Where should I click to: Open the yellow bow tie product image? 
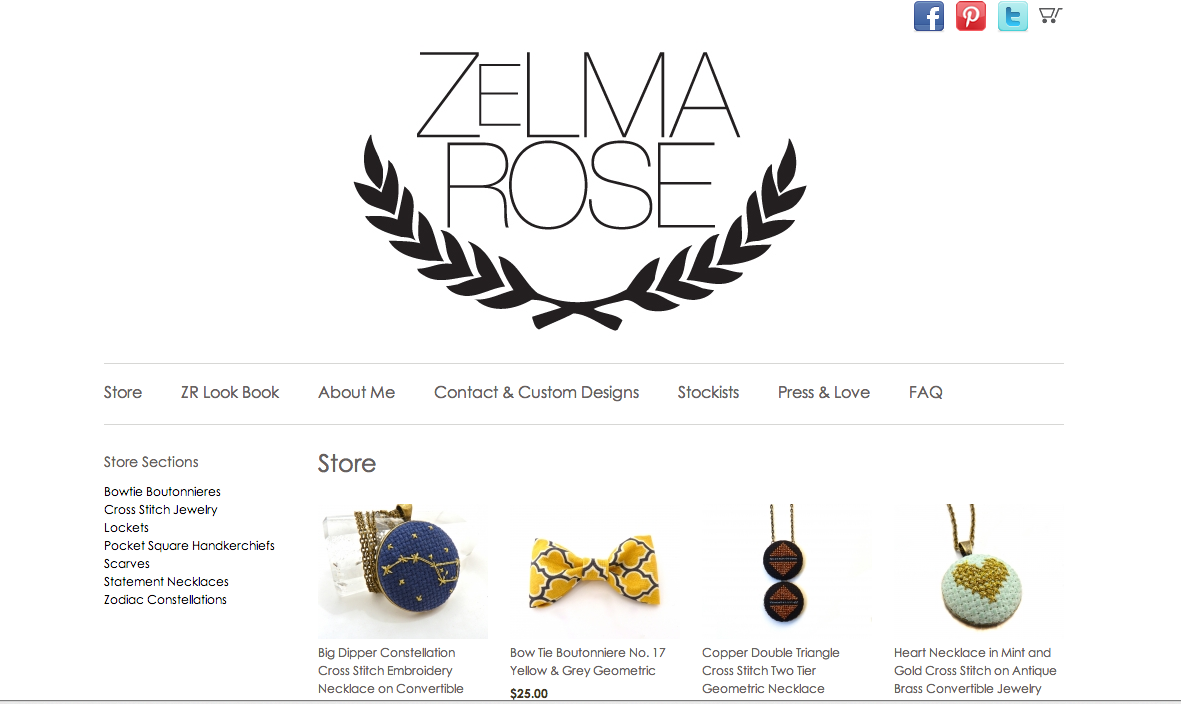point(595,571)
